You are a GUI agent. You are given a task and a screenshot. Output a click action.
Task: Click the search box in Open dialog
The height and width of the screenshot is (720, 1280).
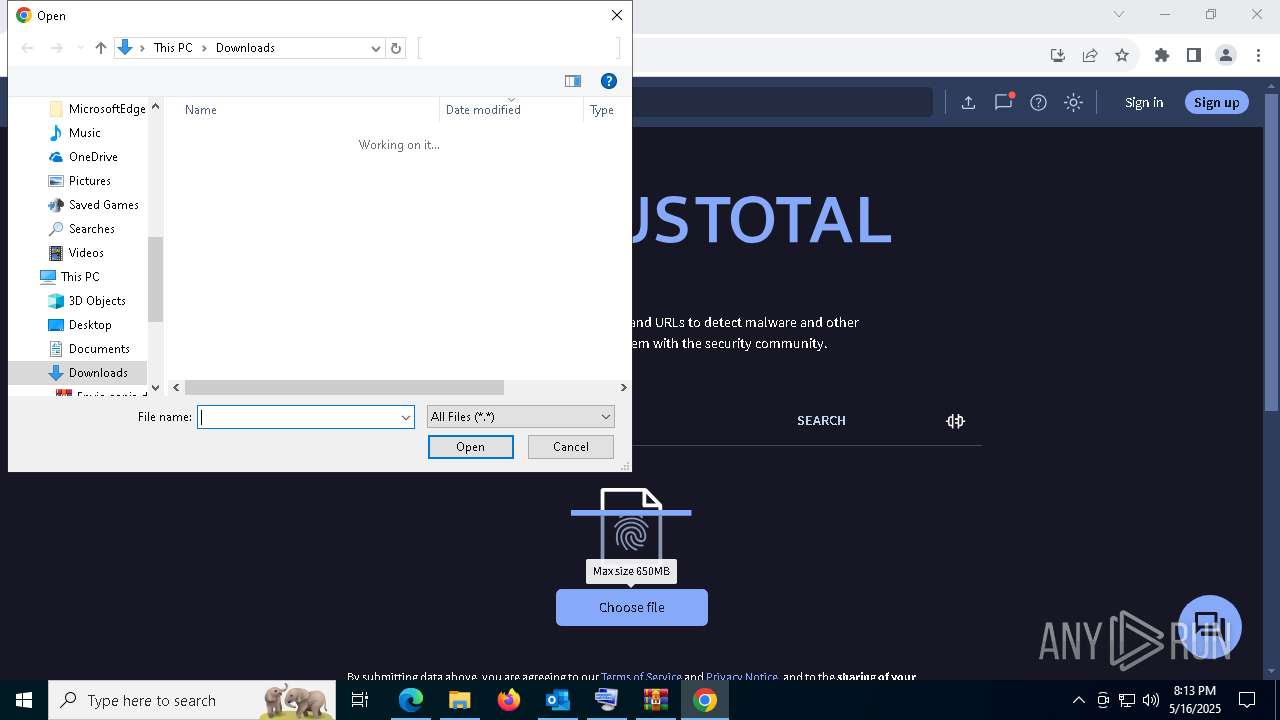[519, 48]
